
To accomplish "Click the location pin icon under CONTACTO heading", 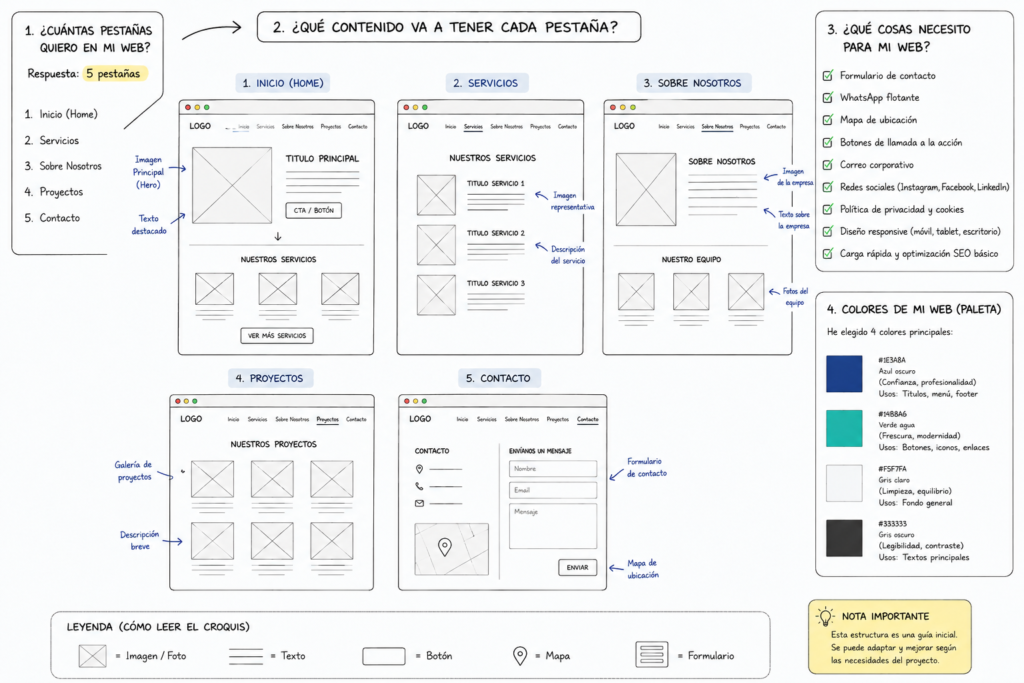I will pyautogui.click(x=419, y=469).
